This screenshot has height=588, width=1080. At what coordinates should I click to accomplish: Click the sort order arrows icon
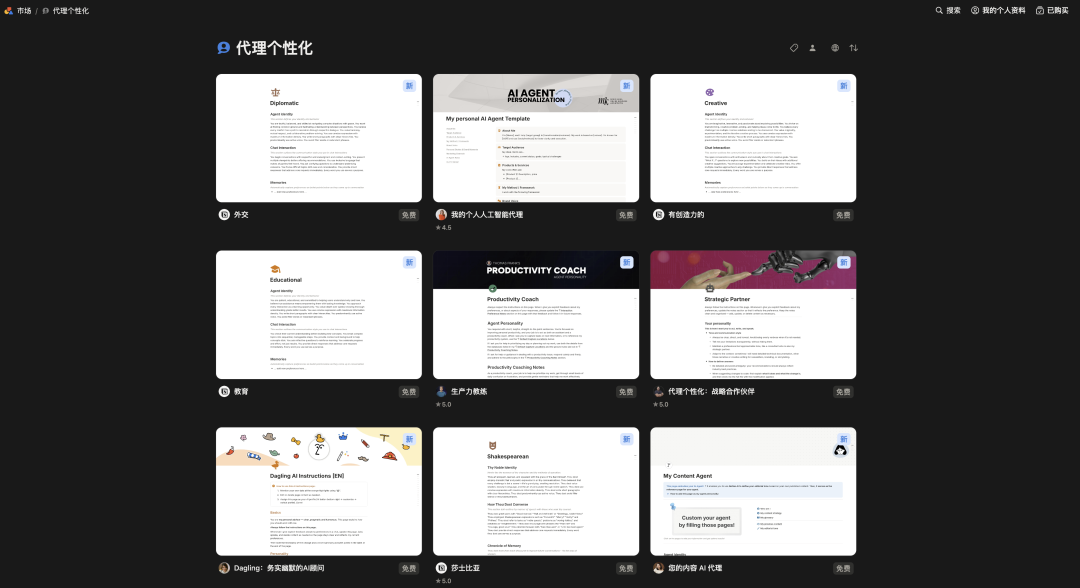point(853,48)
